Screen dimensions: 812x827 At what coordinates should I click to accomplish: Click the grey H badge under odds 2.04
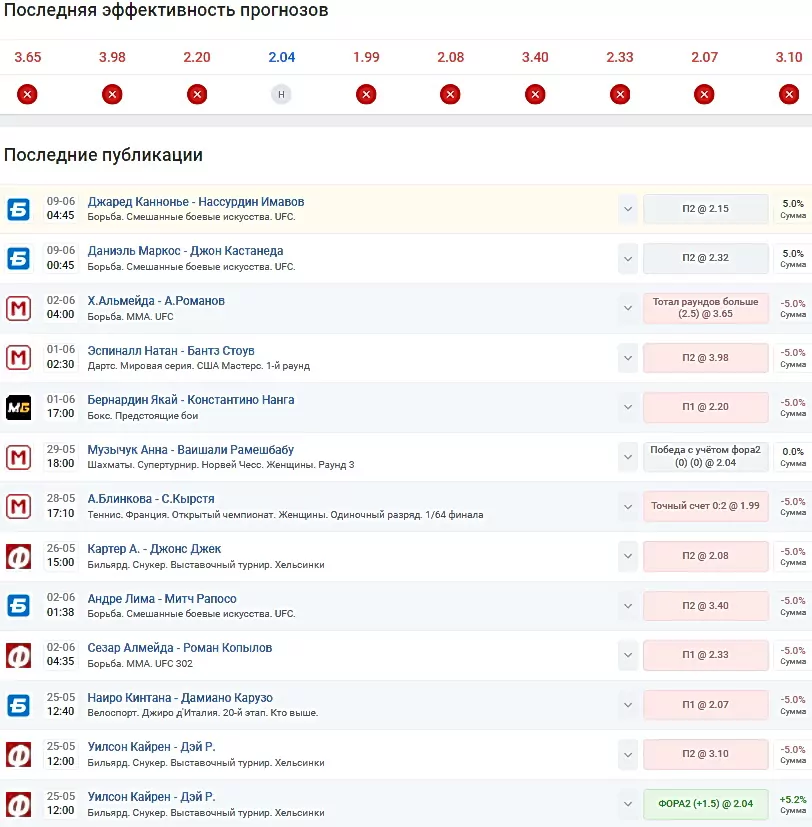click(281, 94)
